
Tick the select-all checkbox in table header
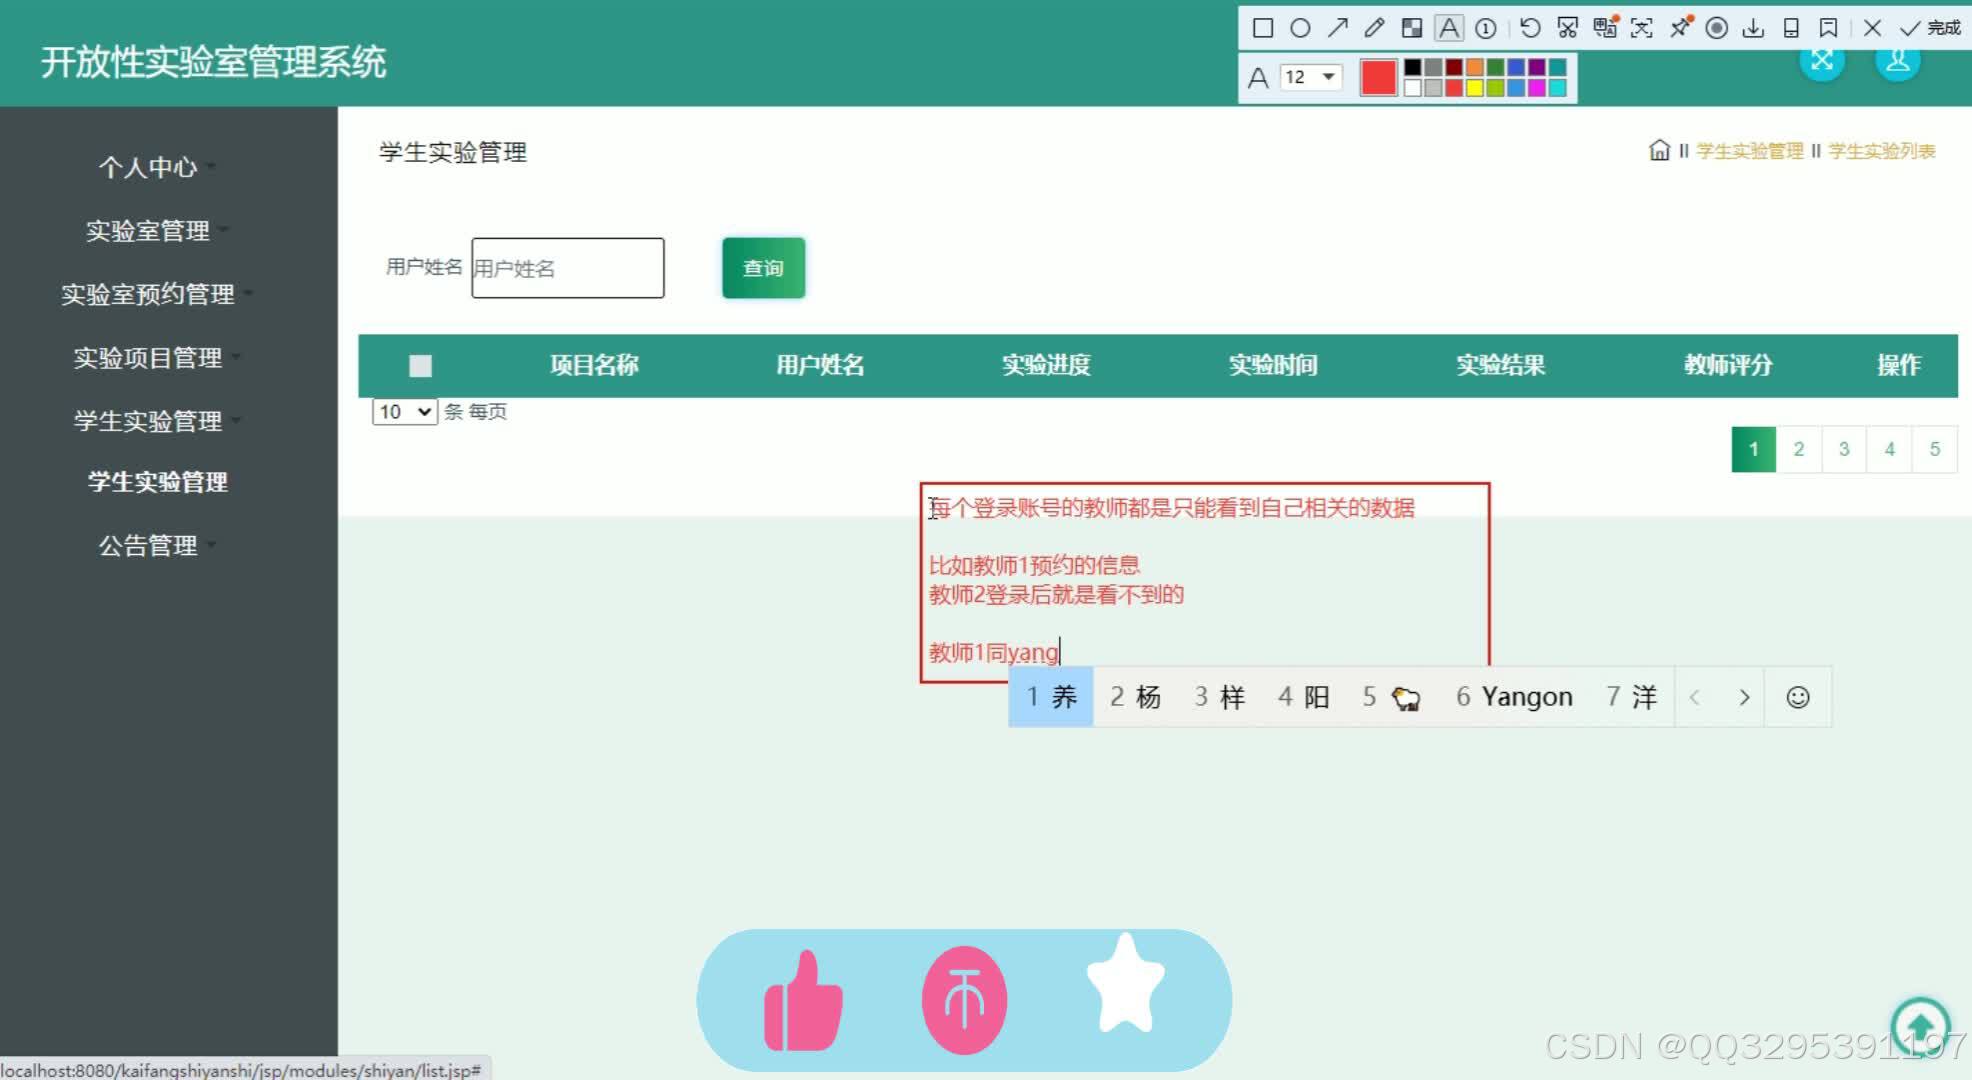[x=420, y=366]
